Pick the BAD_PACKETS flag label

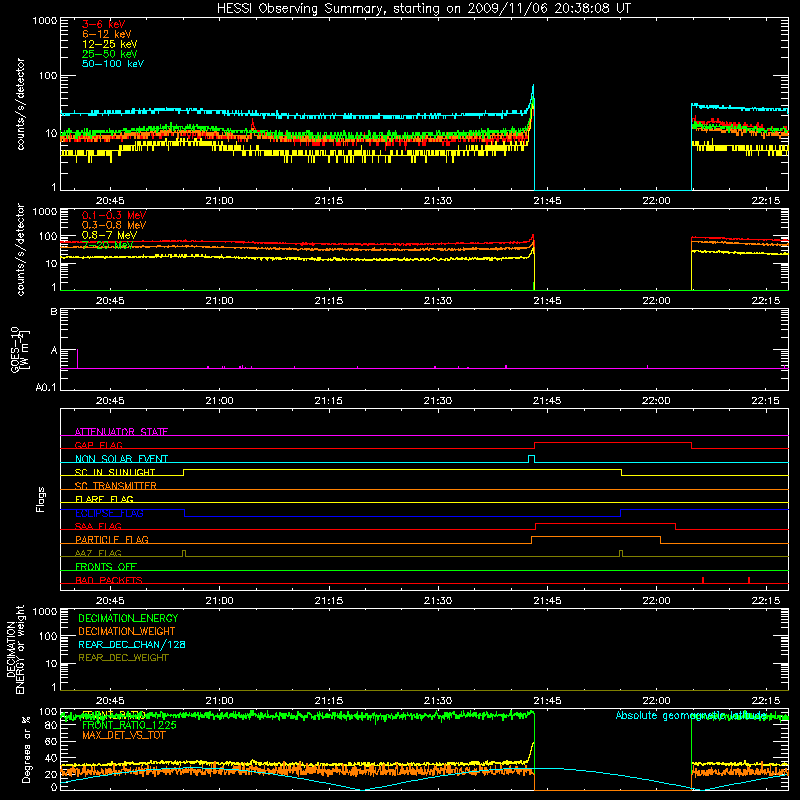coord(109,580)
